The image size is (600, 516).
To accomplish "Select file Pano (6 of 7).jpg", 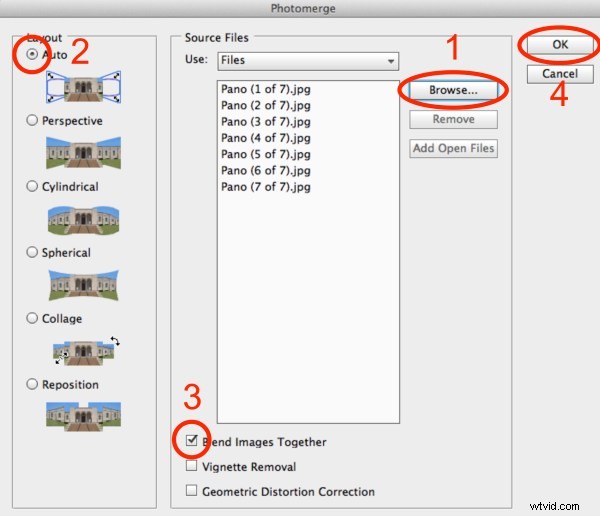I will (266, 170).
